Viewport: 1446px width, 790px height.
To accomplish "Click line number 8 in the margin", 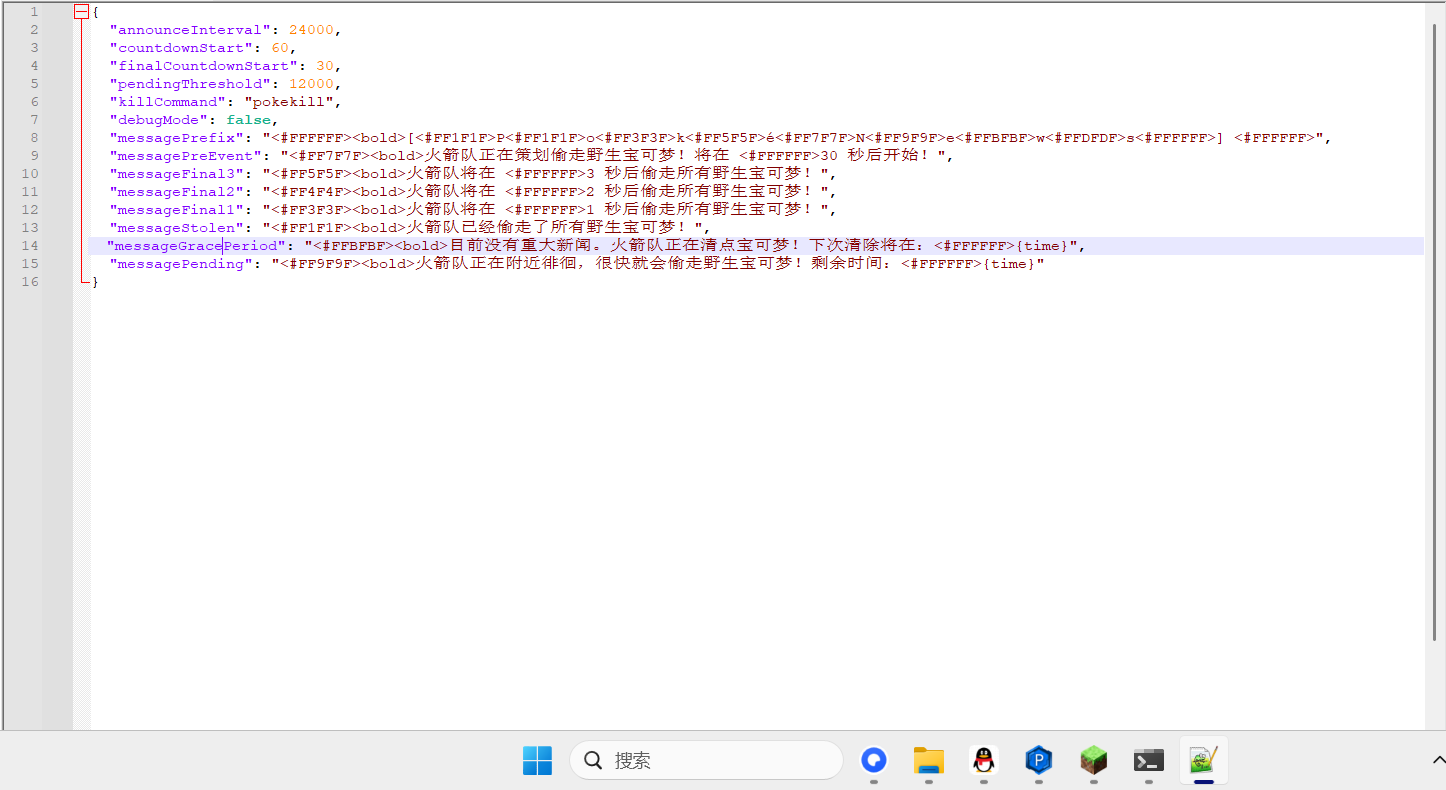I will tap(34, 138).
